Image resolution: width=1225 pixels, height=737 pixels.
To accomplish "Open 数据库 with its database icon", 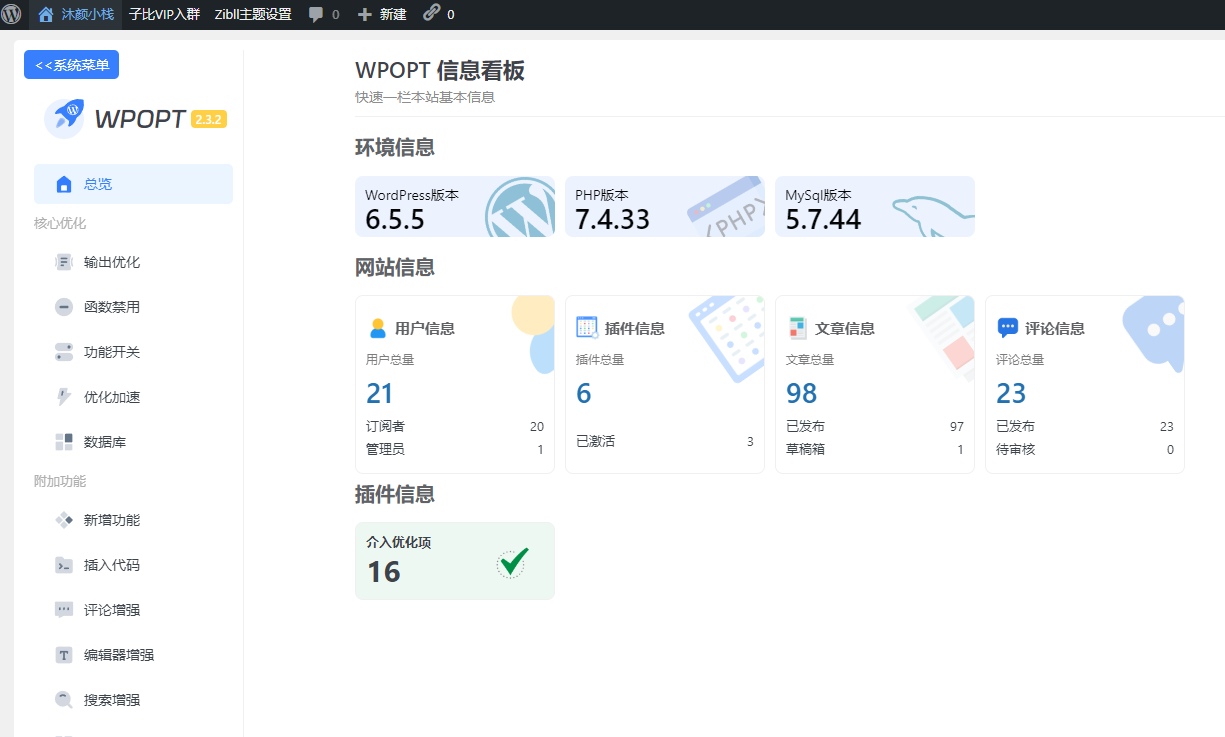I will tap(65, 441).
